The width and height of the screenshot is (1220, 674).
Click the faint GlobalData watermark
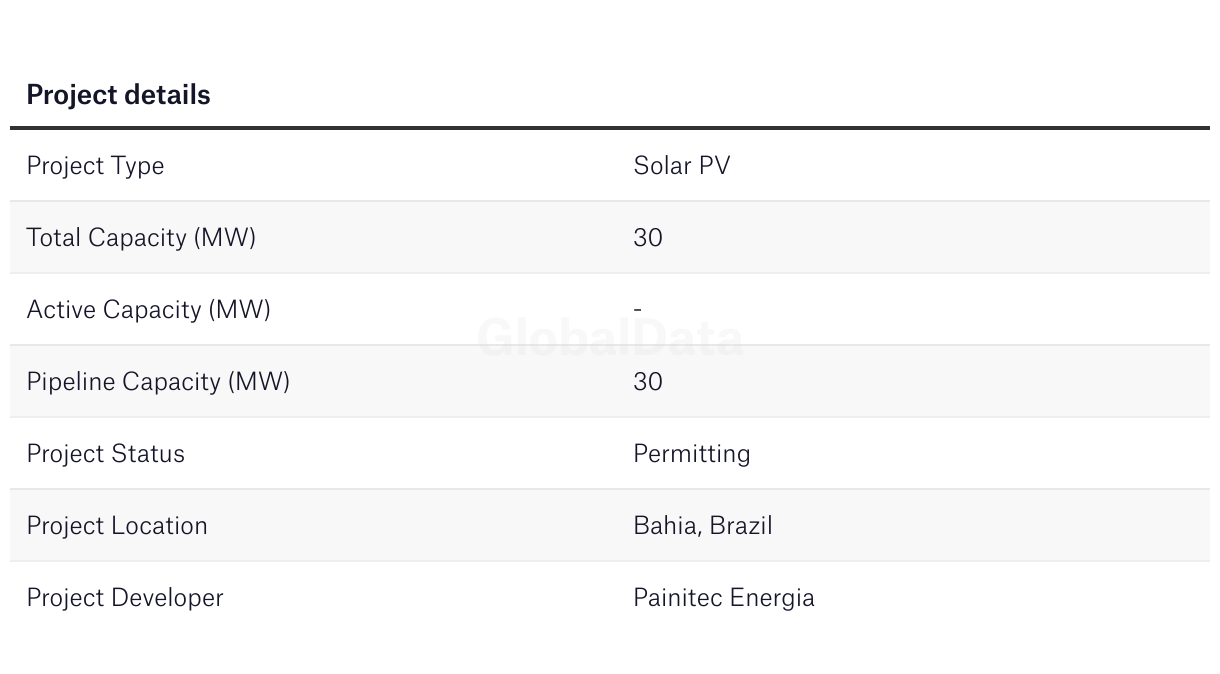tap(610, 339)
